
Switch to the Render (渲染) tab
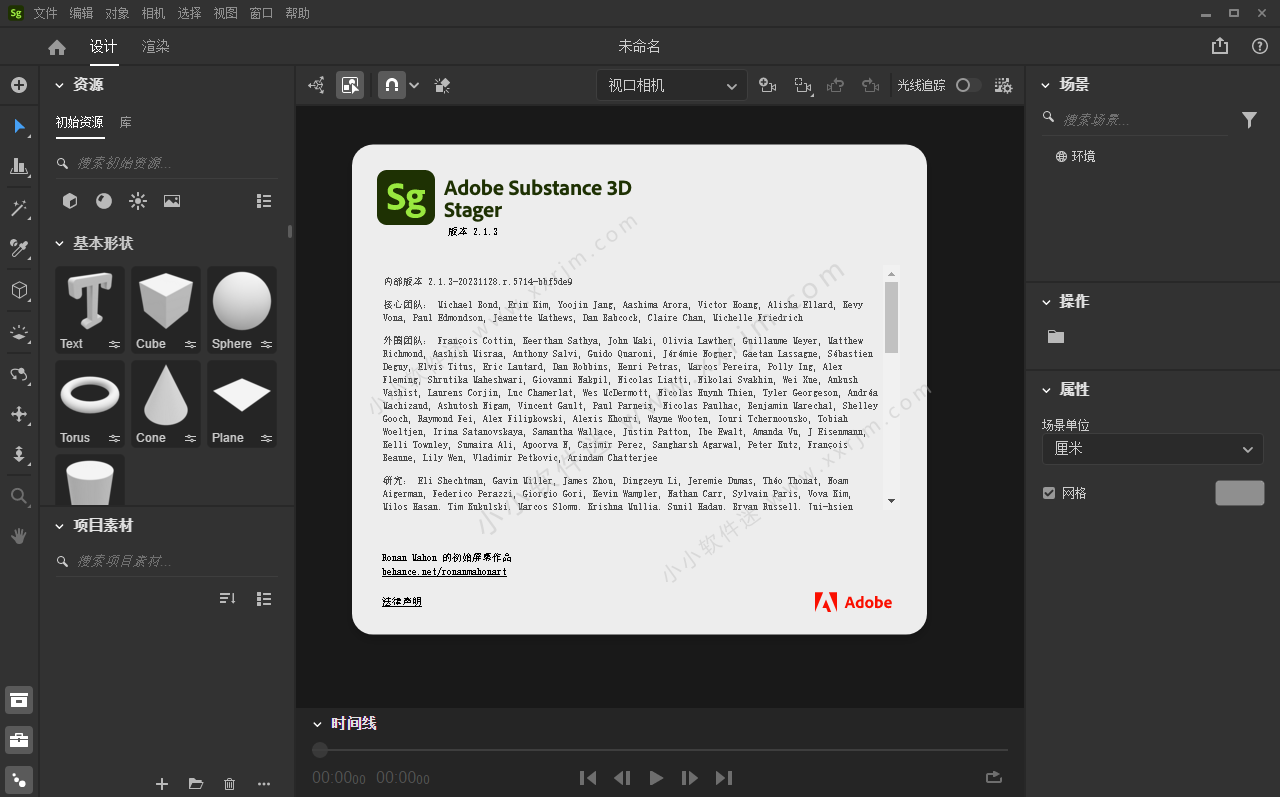(155, 47)
